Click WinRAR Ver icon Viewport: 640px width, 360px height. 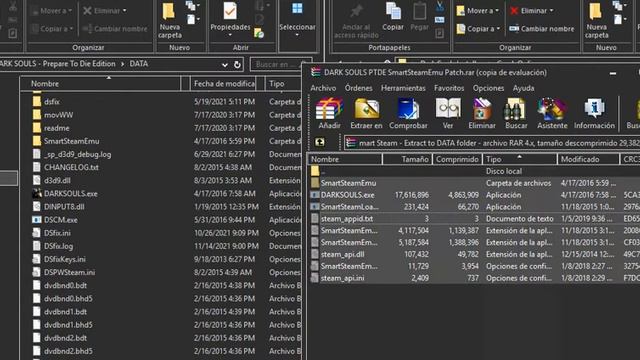tap(448, 114)
